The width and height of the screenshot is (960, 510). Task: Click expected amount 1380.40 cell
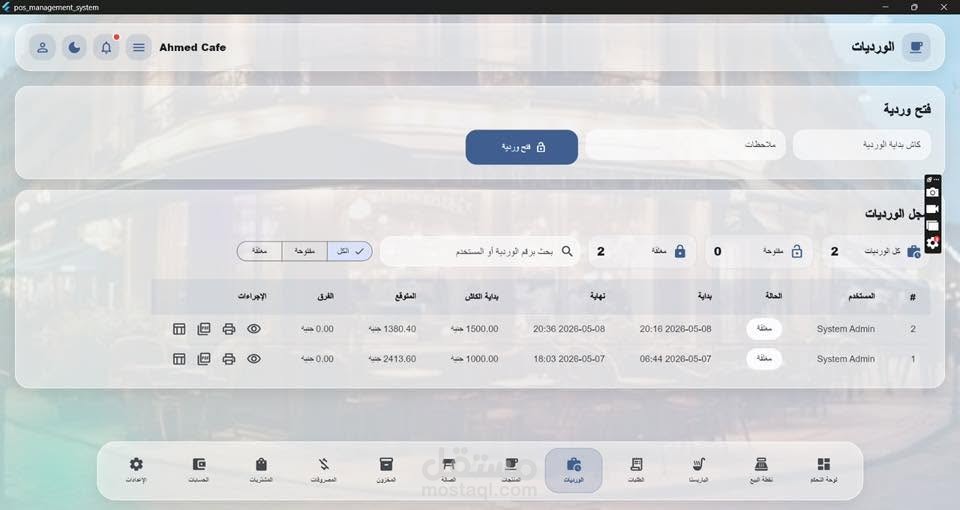(x=392, y=329)
